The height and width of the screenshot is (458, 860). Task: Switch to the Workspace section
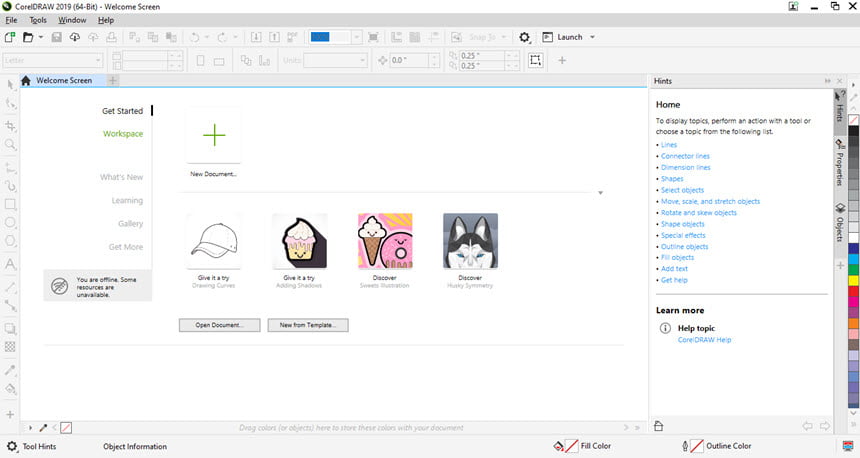click(x=123, y=134)
